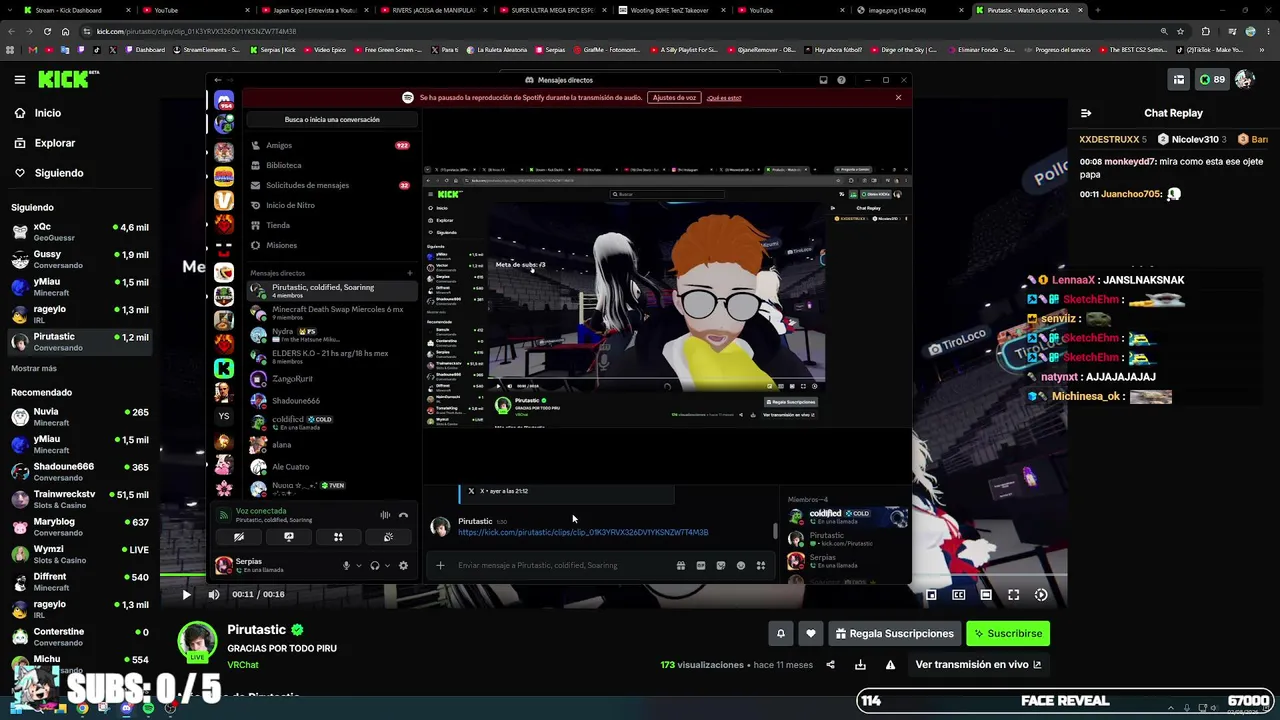1280x720 pixels.
Task: Open the Kick sidebar hamburger menu
Action: tap(19, 79)
